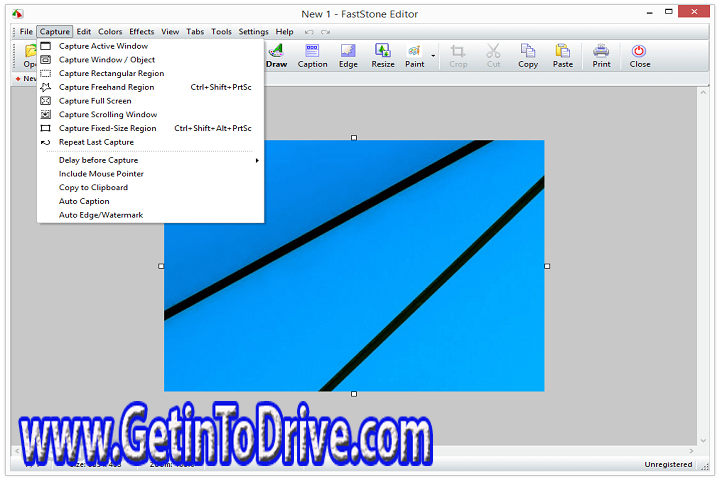The height and width of the screenshot is (480, 720).
Task: Open the Settings menu
Action: [x=253, y=32]
